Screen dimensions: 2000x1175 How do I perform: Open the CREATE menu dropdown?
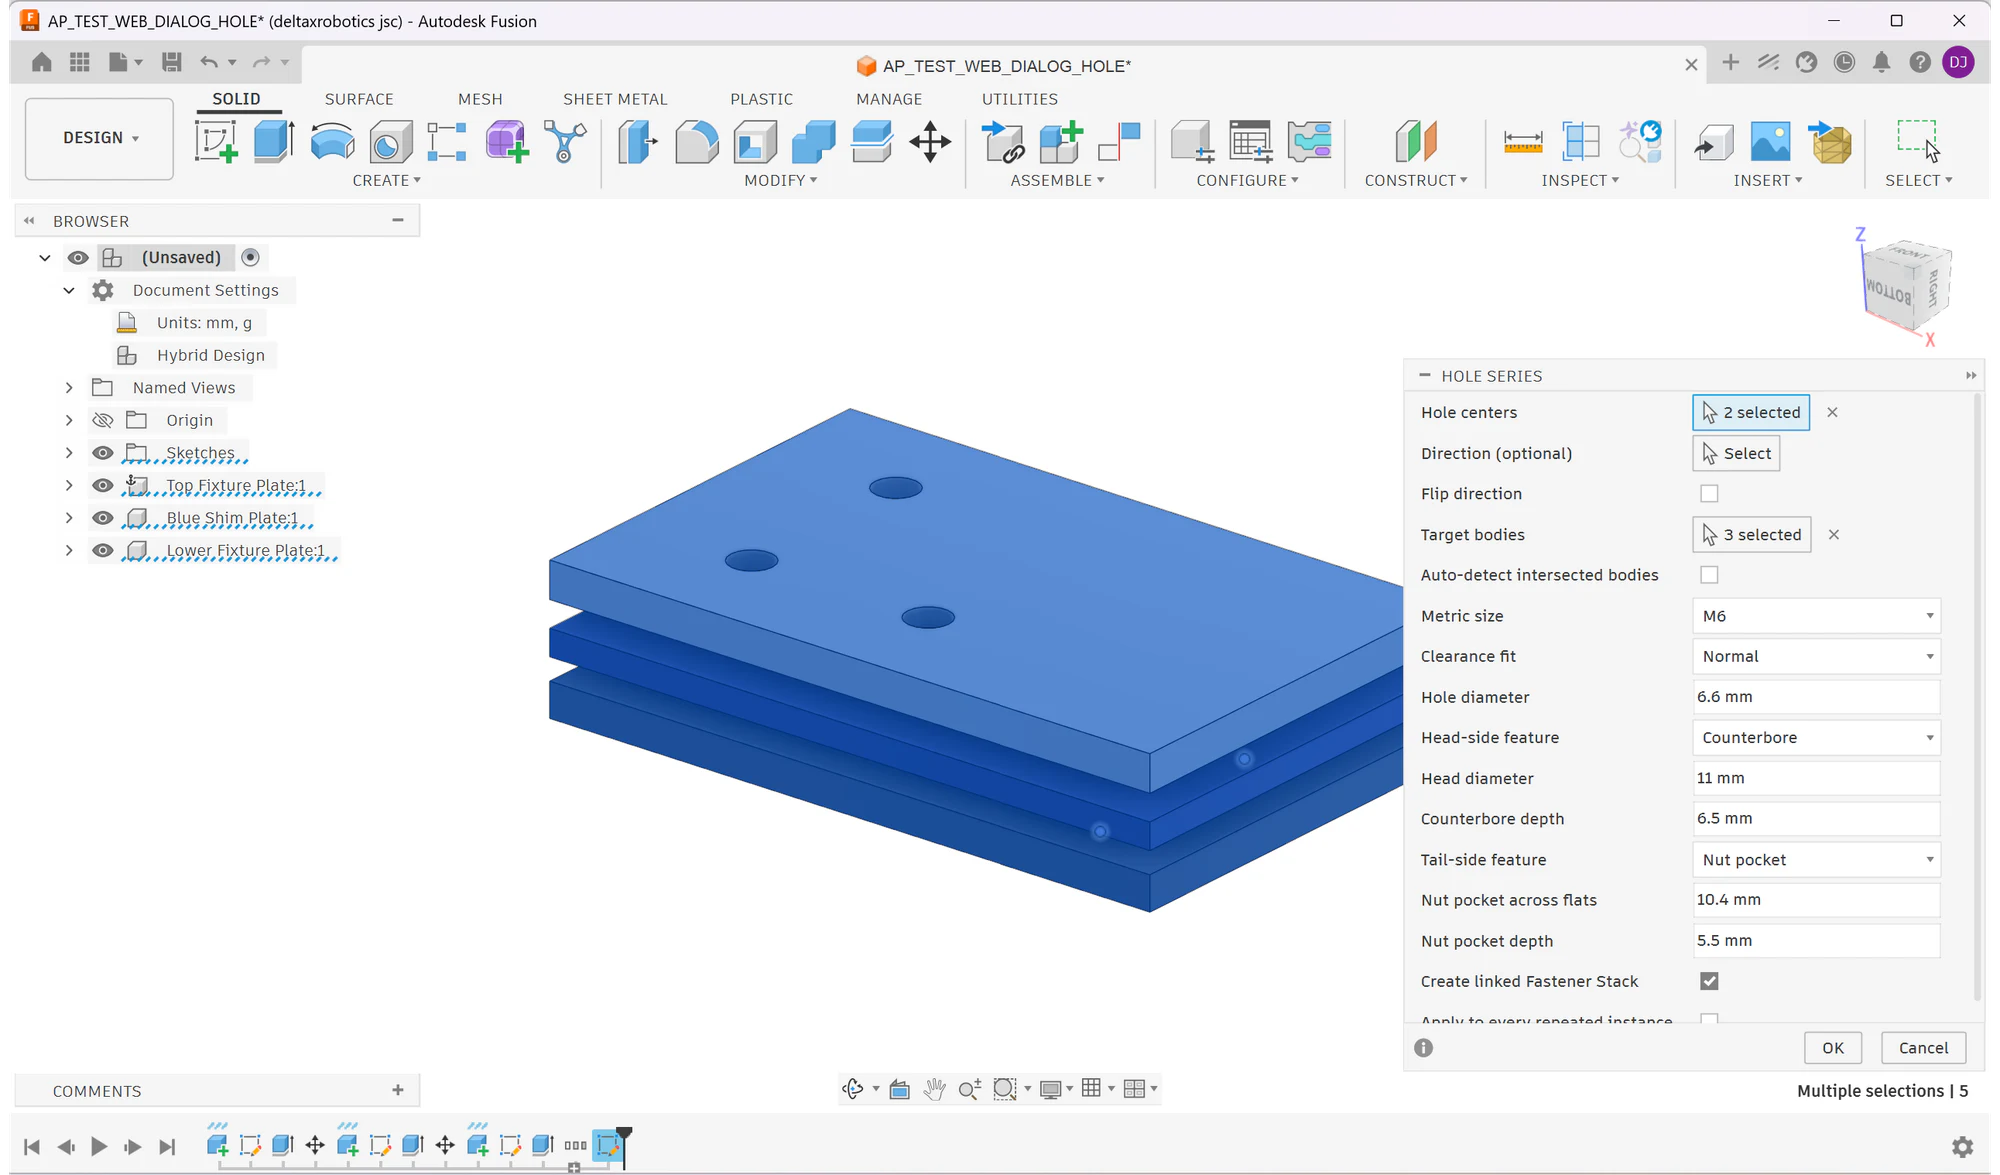[x=387, y=180]
